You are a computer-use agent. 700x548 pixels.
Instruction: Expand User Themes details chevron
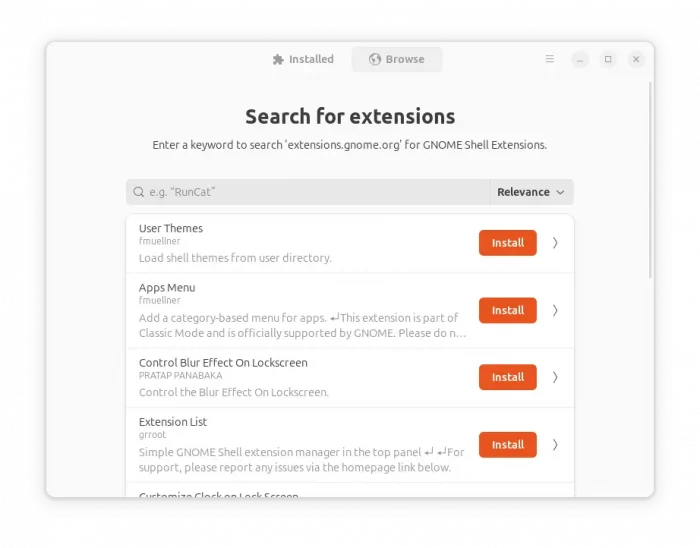coord(555,243)
